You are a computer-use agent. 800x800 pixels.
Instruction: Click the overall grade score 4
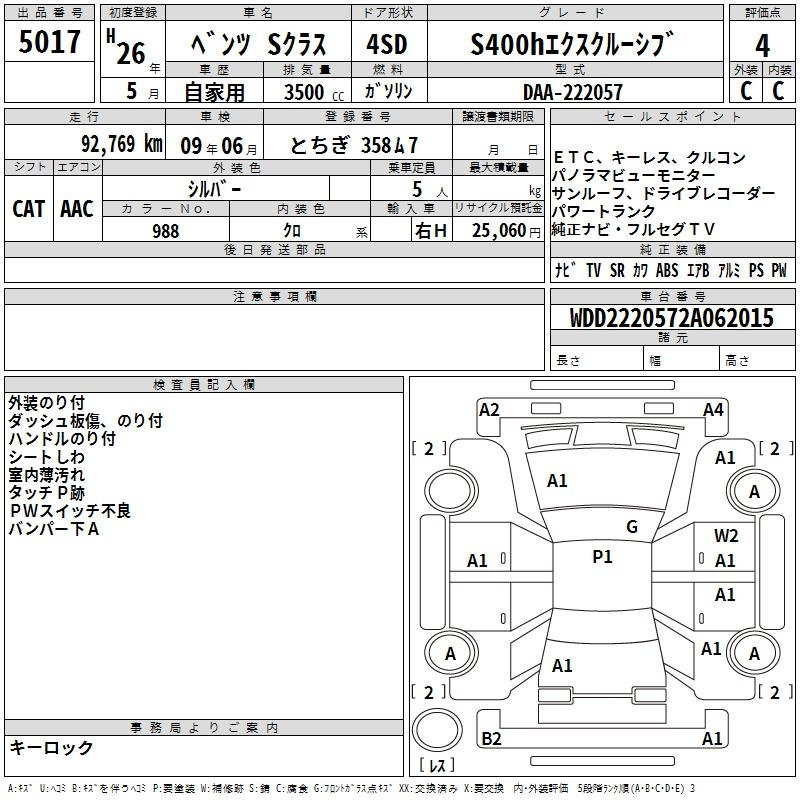(762, 46)
